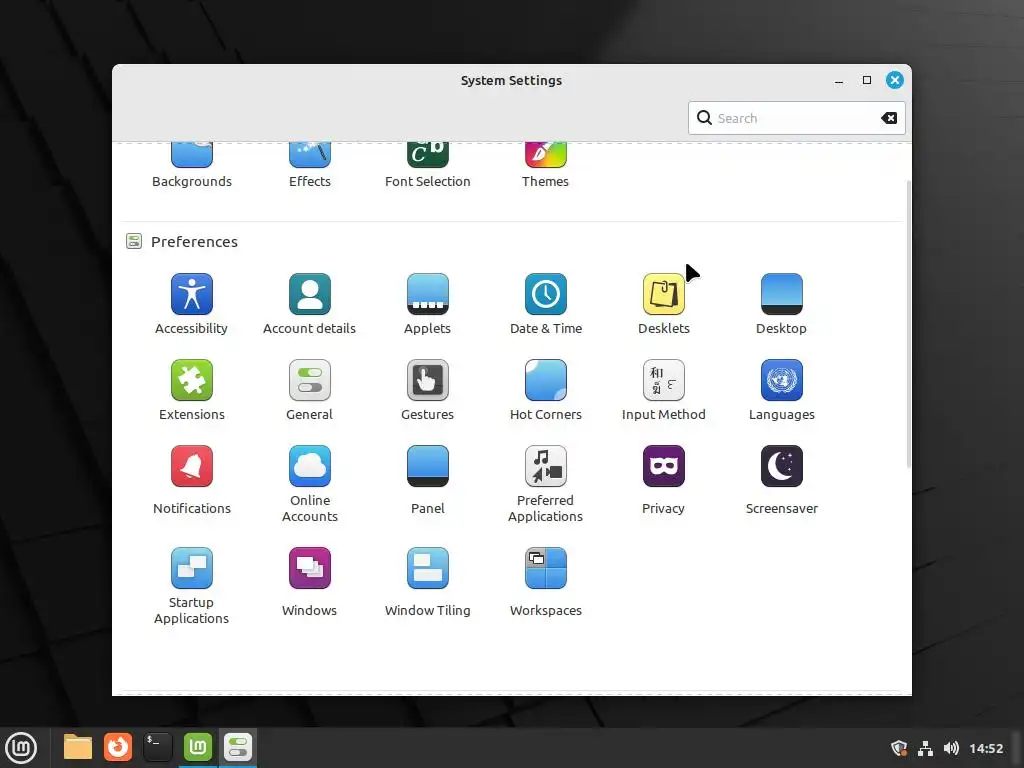
Task: Clear the search field with backspace icon
Action: [x=889, y=118]
